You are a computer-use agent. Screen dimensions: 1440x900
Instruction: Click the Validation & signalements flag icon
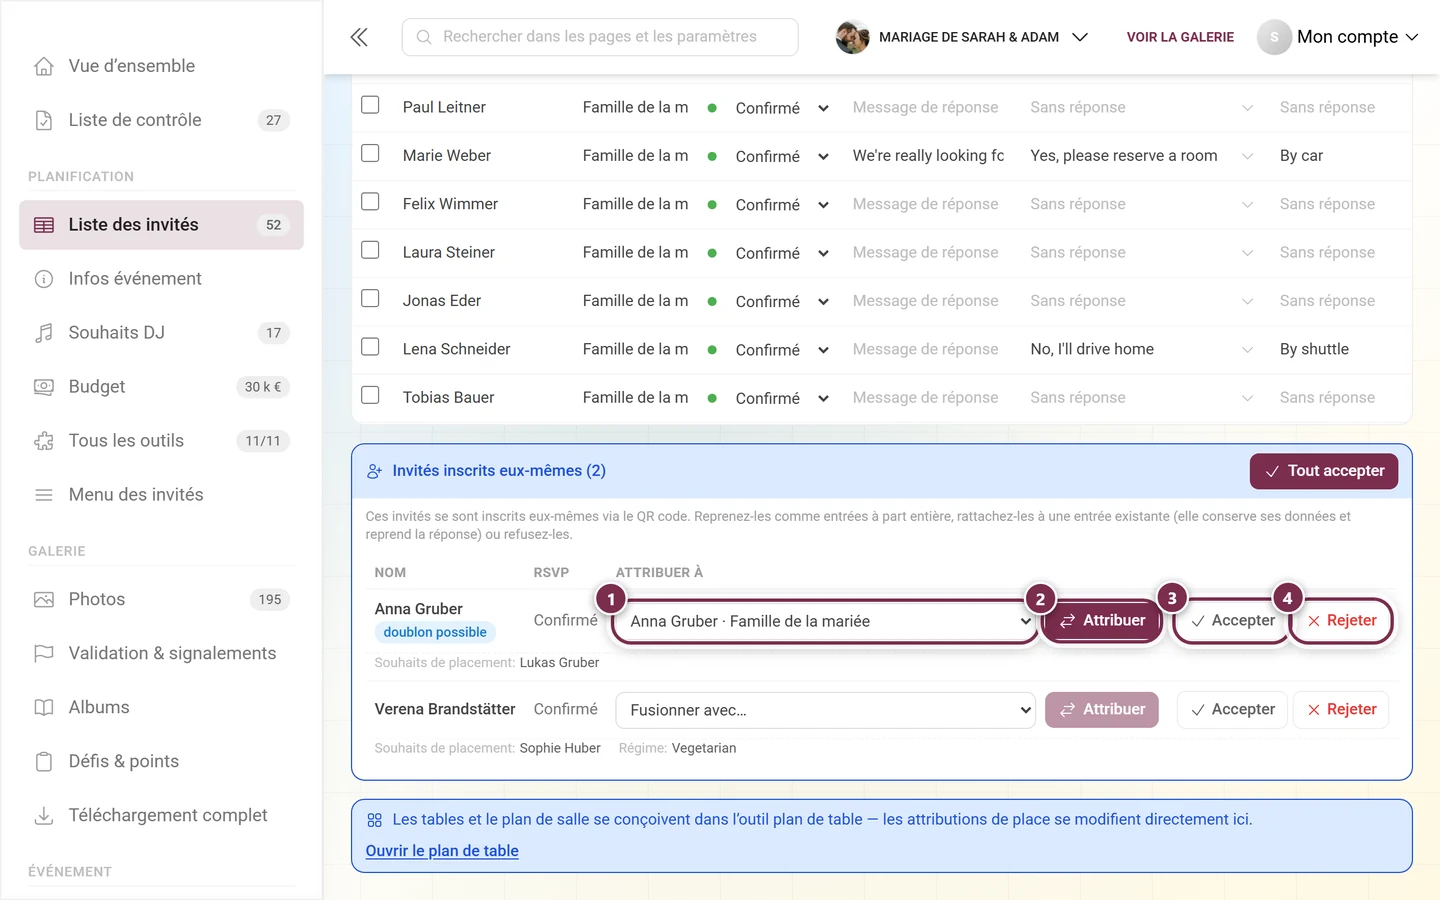click(44, 654)
